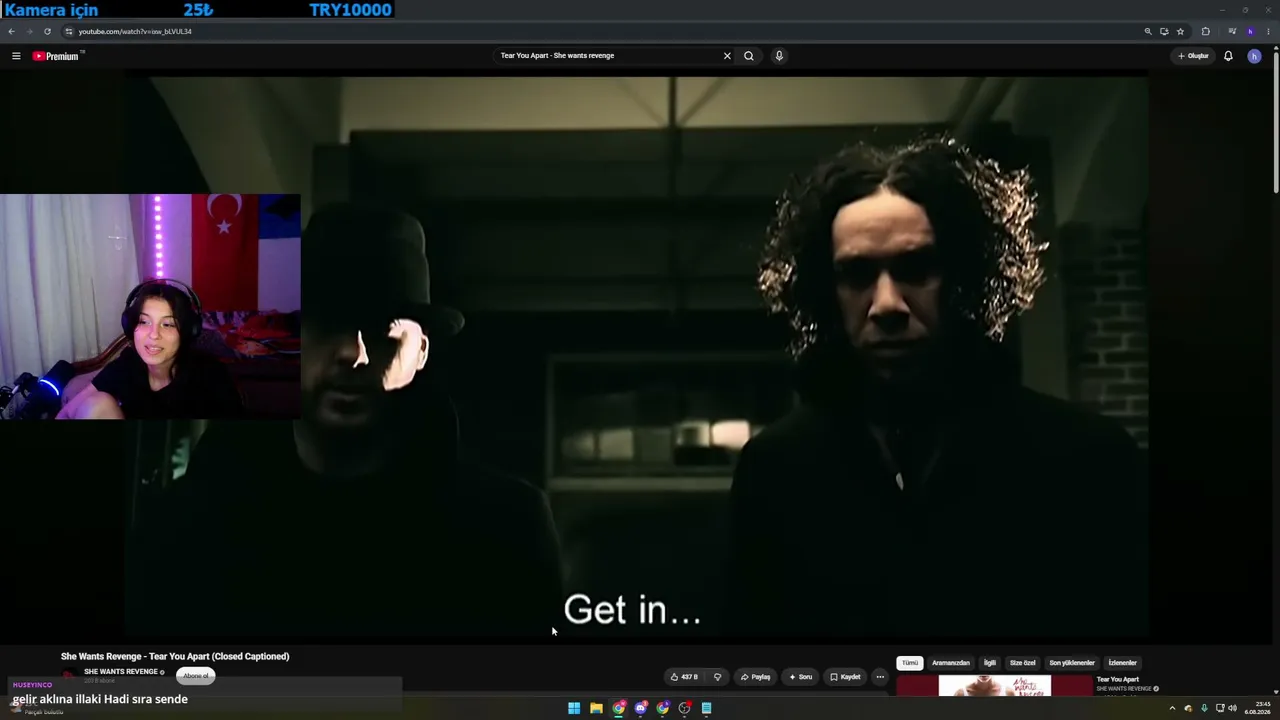Viewport: 1280px width, 720px height.
Task: Subscribe with the Abone ol button
Action: [x=196, y=676]
